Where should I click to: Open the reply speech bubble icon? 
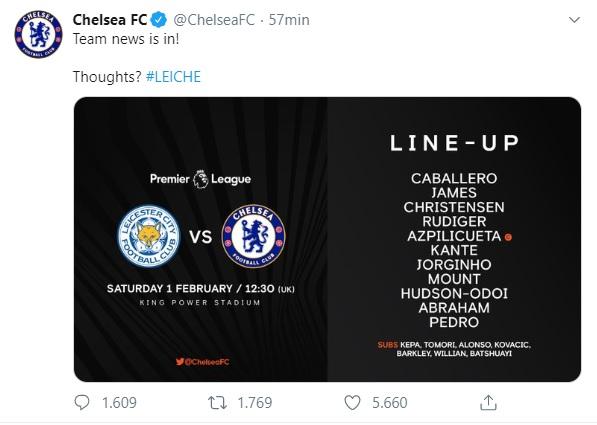[x=82, y=403]
